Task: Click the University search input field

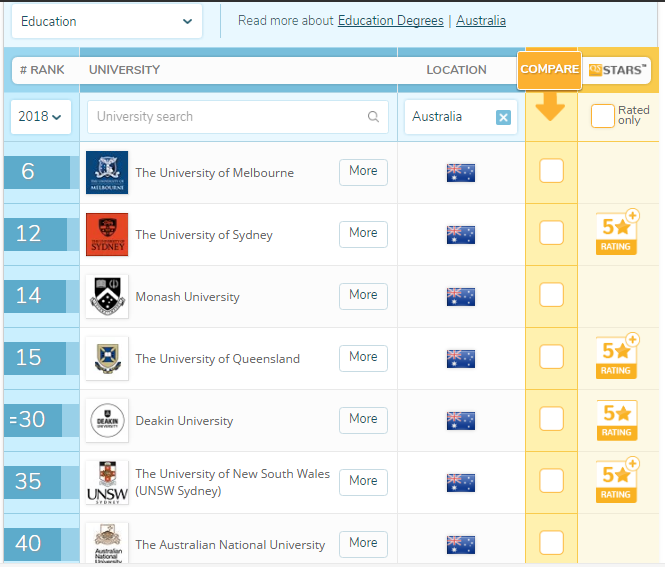Action: pyautogui.click(x=238, y=117)
